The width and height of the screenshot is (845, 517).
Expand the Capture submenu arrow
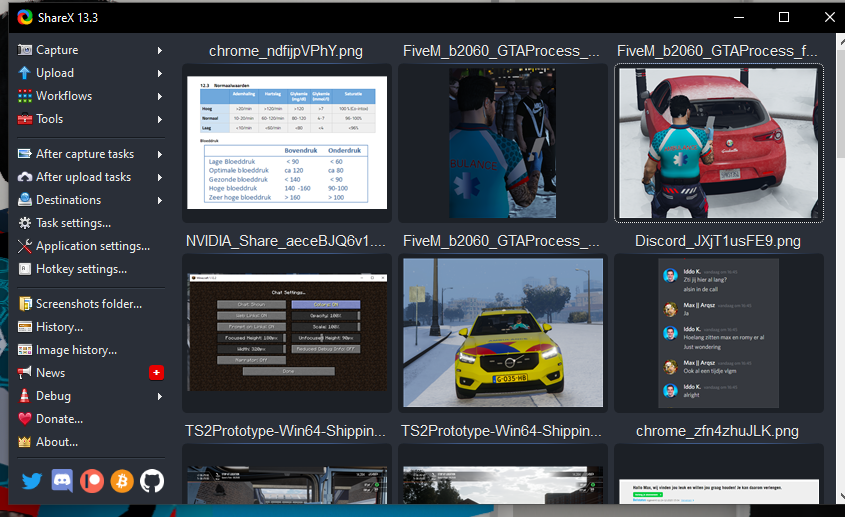click(159, 50)
